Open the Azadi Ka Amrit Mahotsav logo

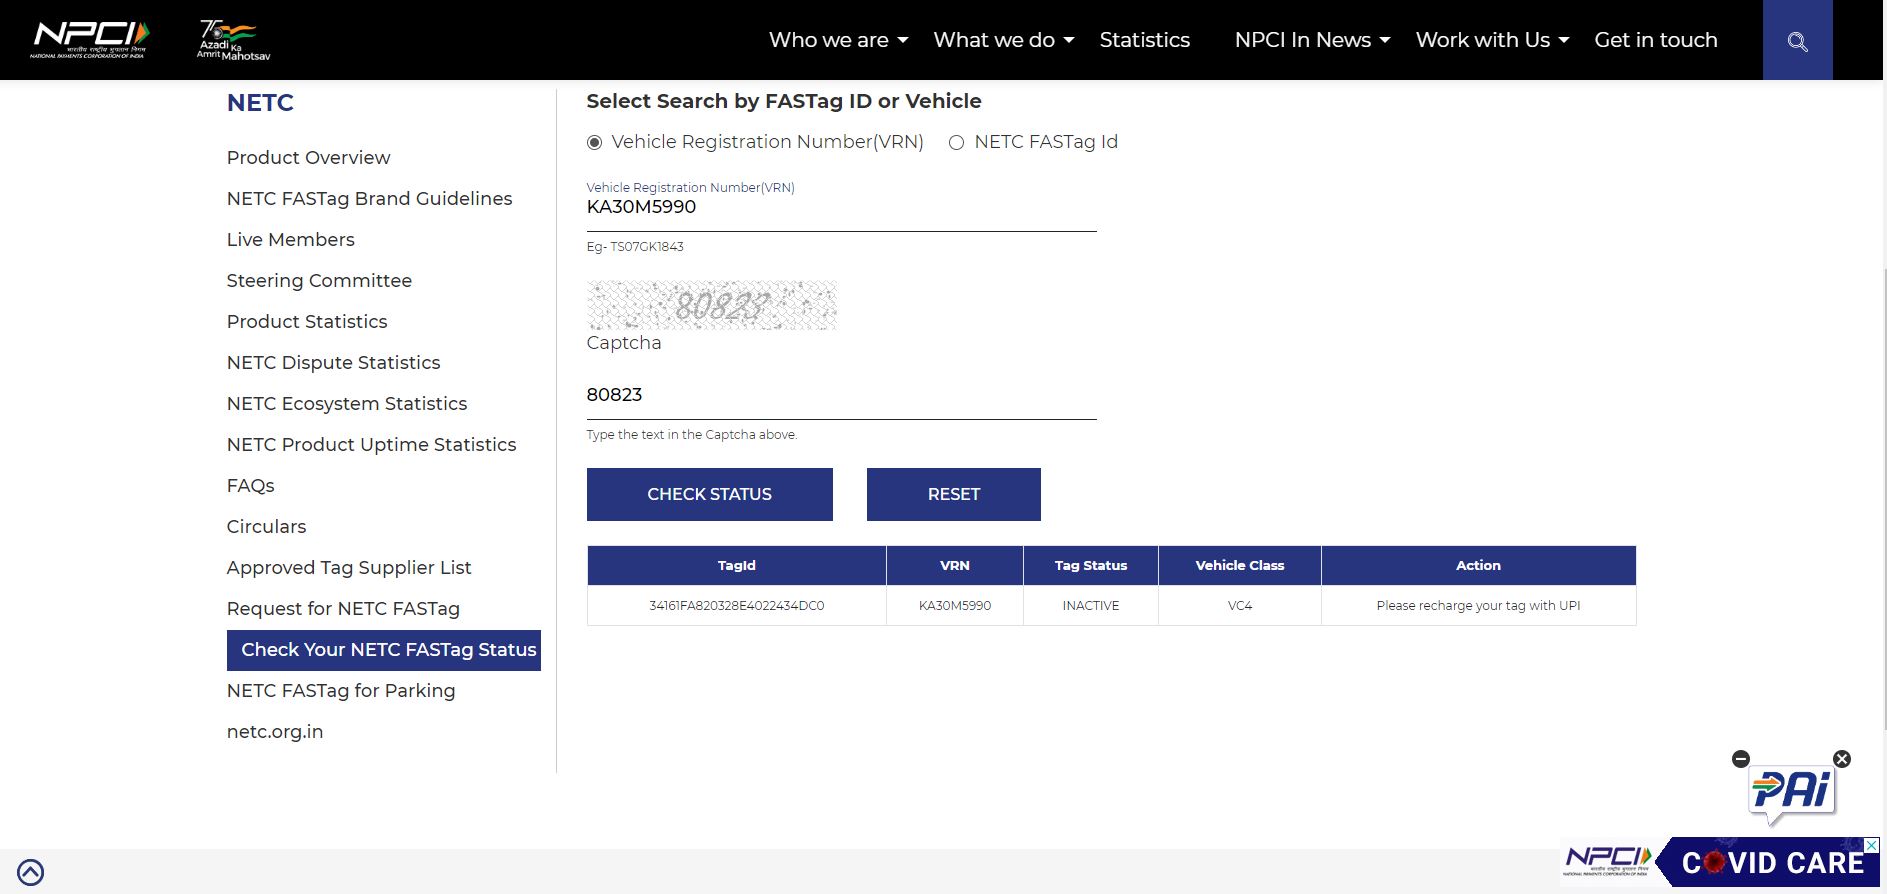(233, 40)
